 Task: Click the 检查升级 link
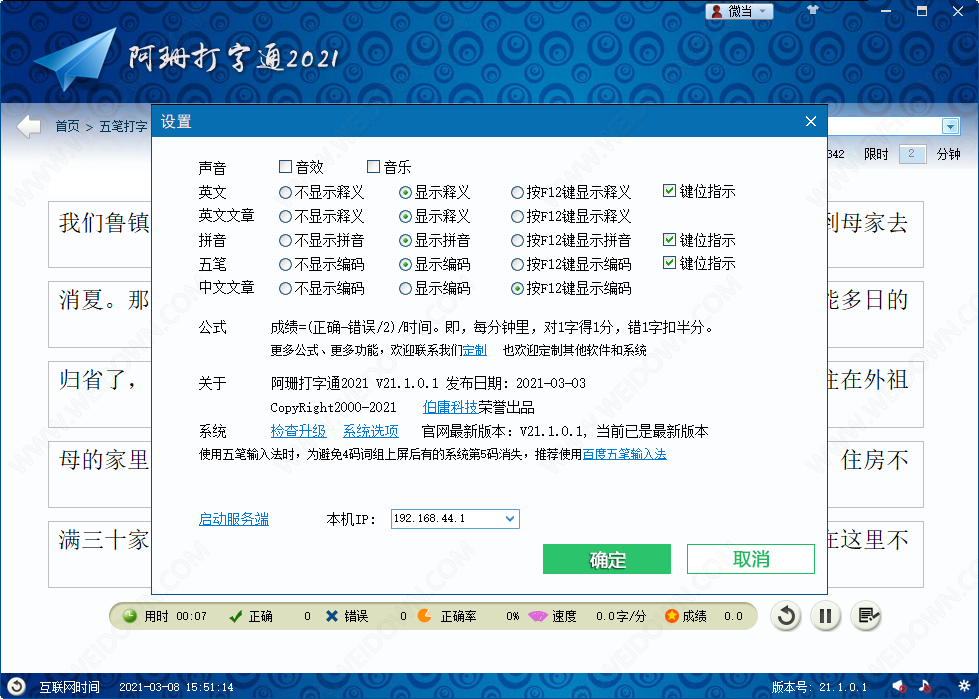(298, 431)
